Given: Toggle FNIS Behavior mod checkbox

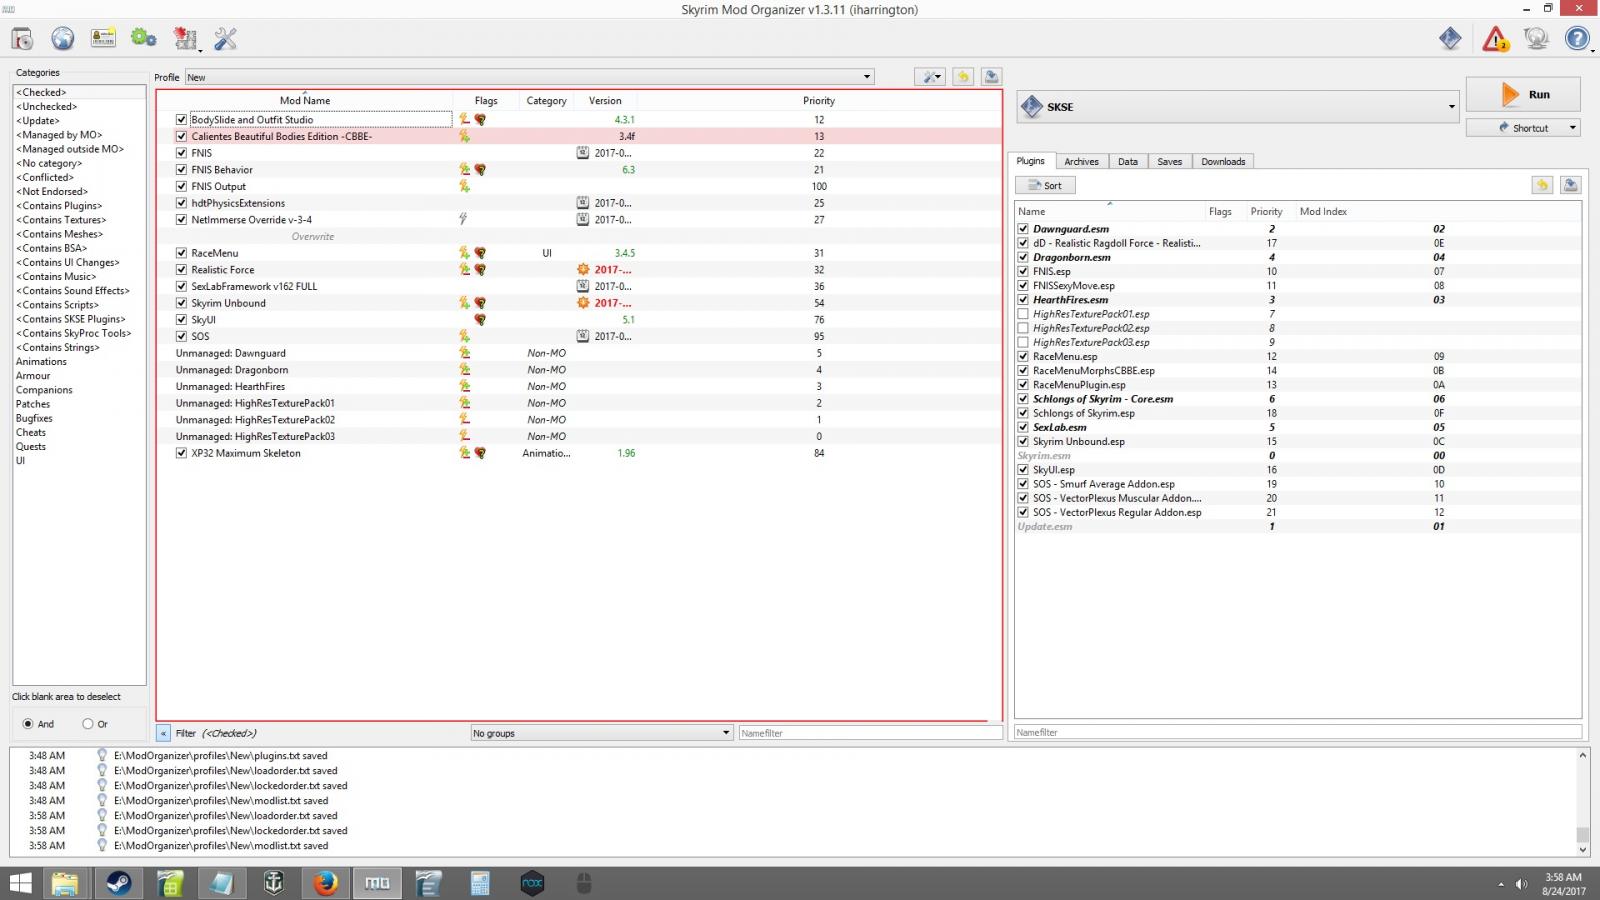Looking at the screenshot, I should (x=181, y=170).
